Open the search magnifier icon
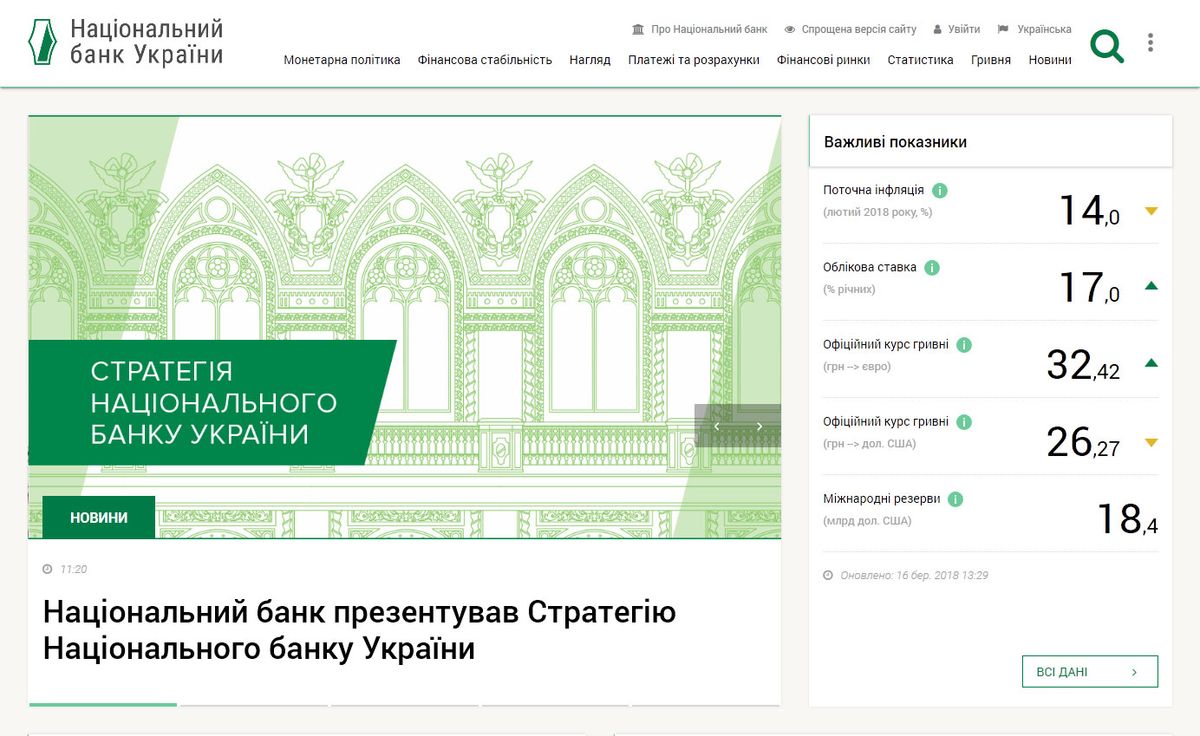 point(1107,46)
